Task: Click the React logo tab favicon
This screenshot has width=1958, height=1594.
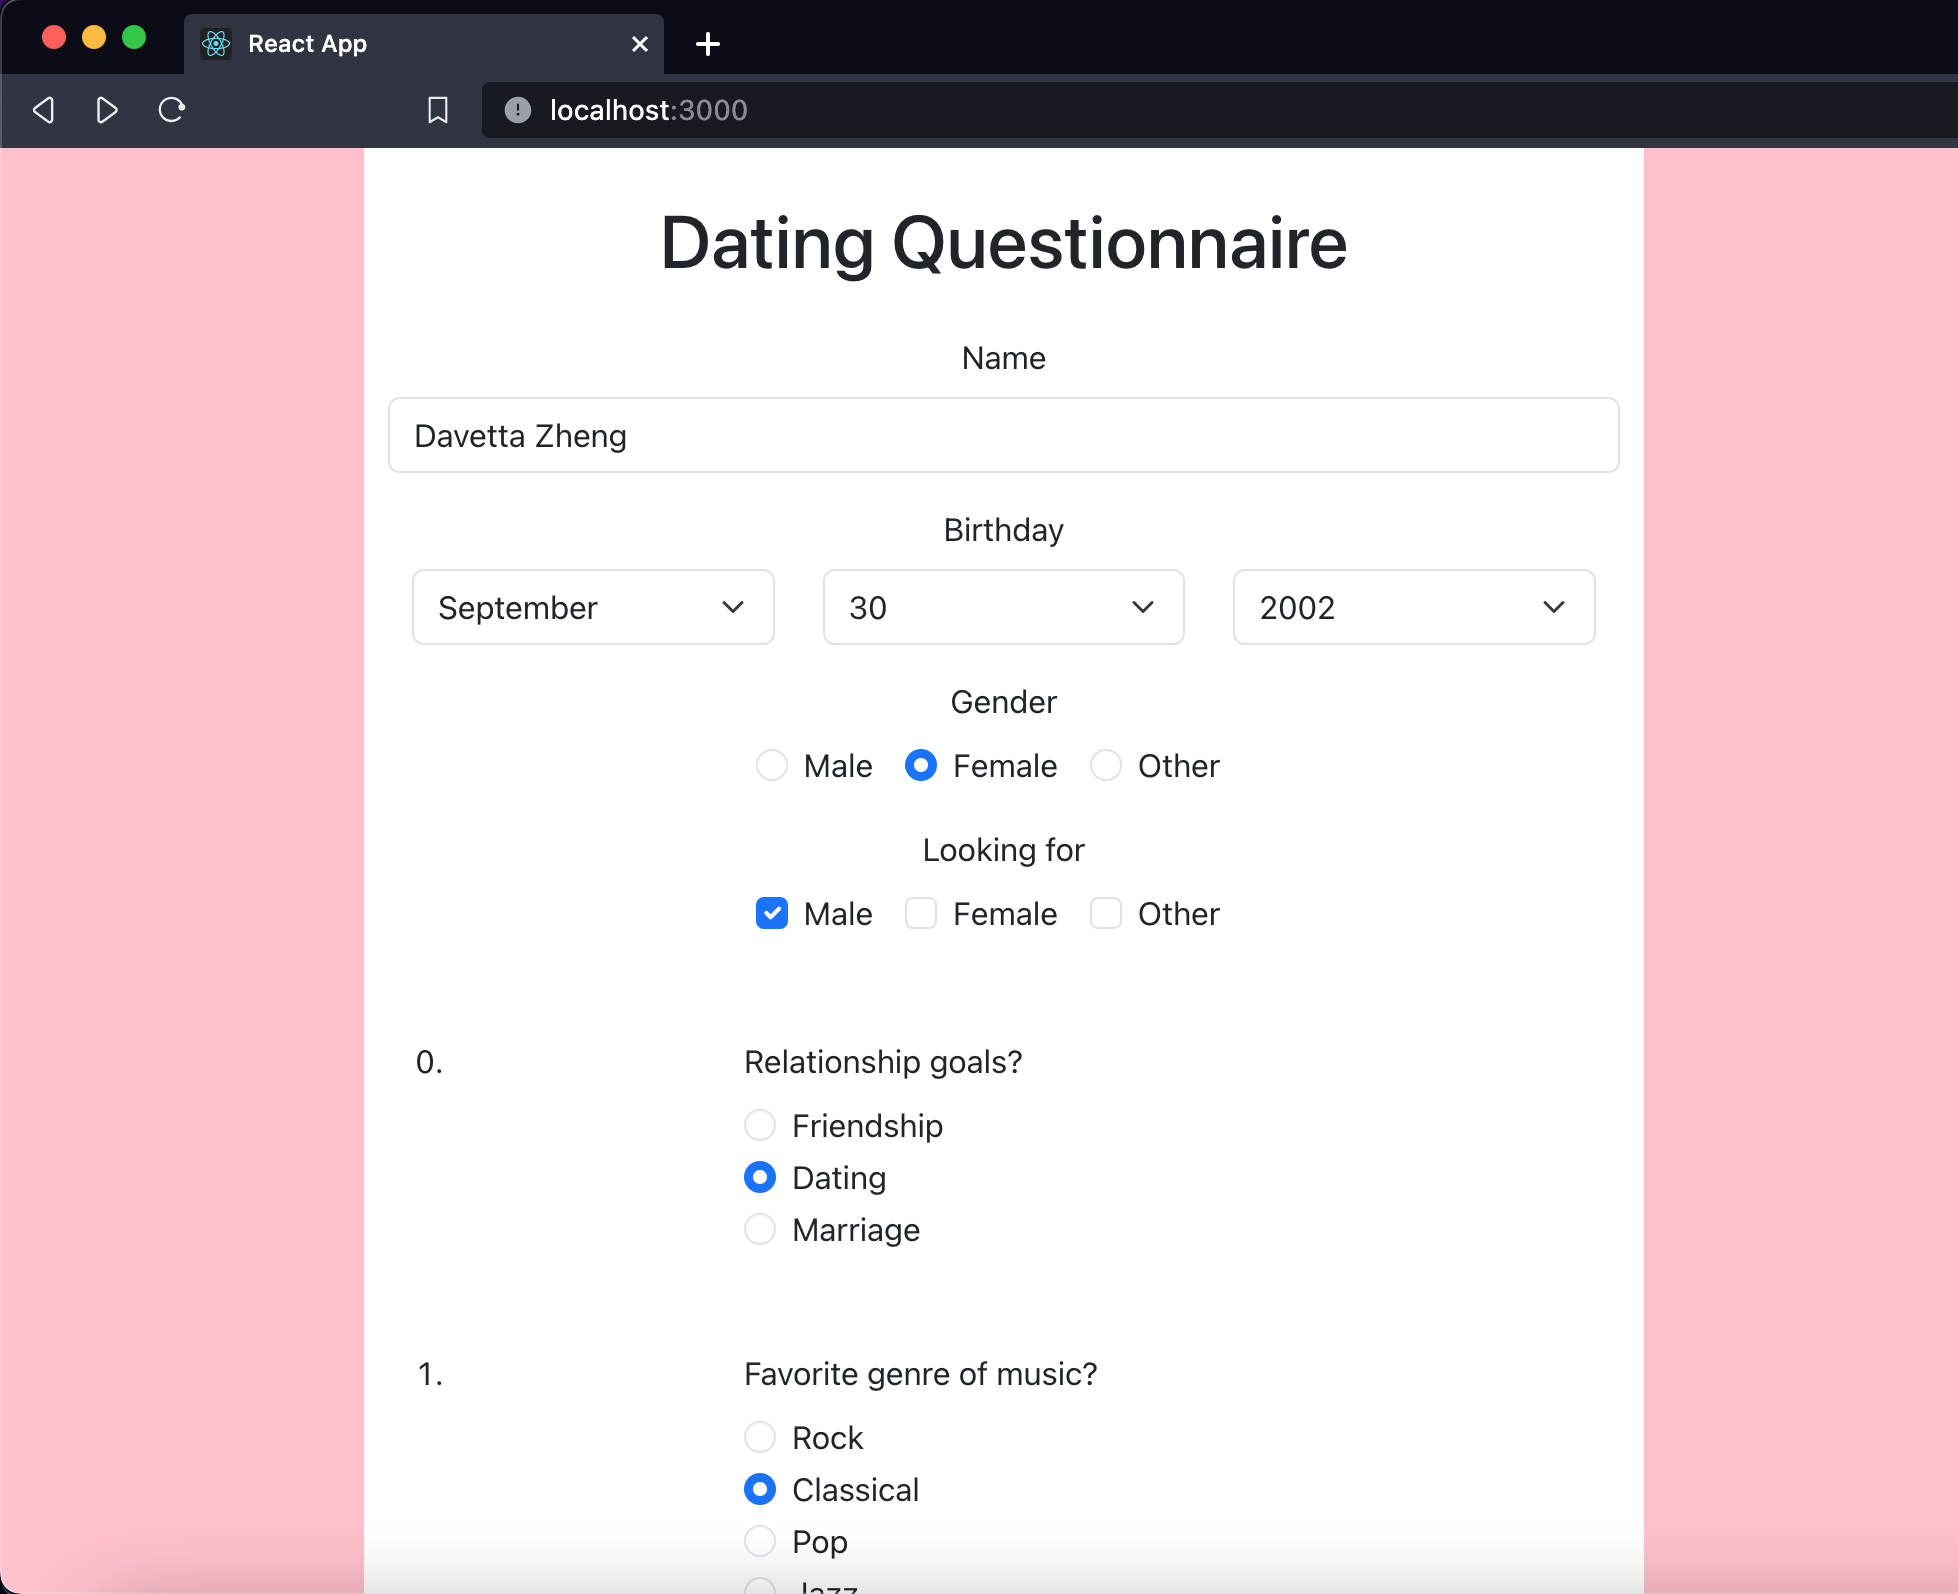Action: pyautogui.click(x=216, y=44)
